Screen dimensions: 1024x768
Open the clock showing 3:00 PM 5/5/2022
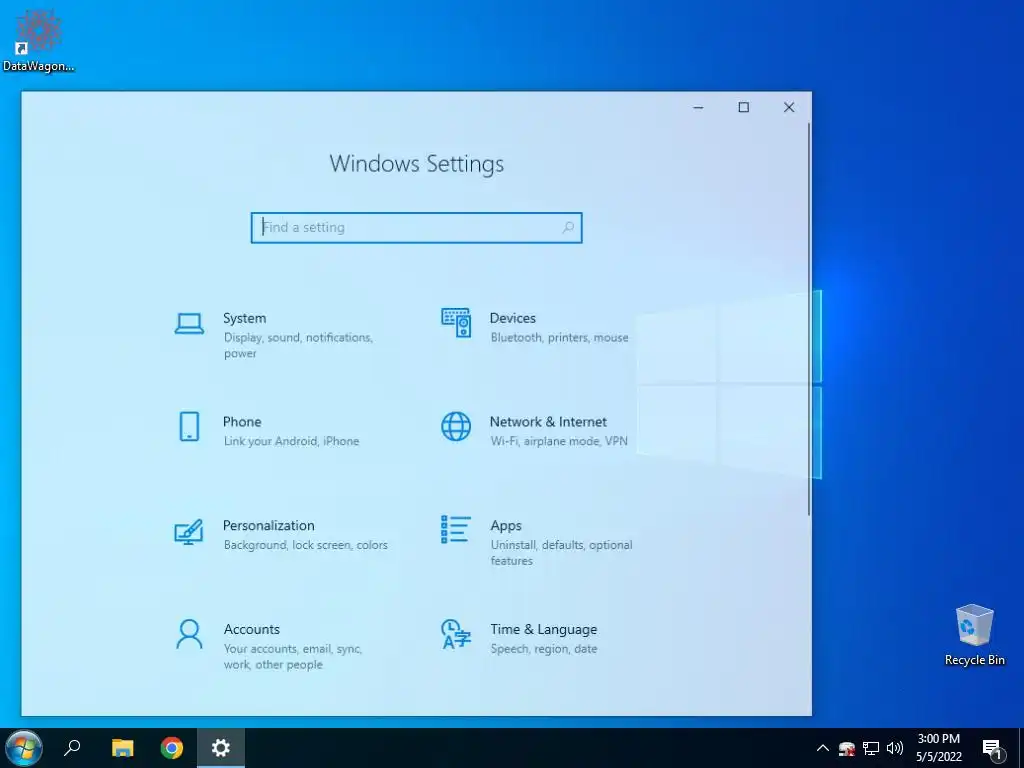click(x=938, y=748)
